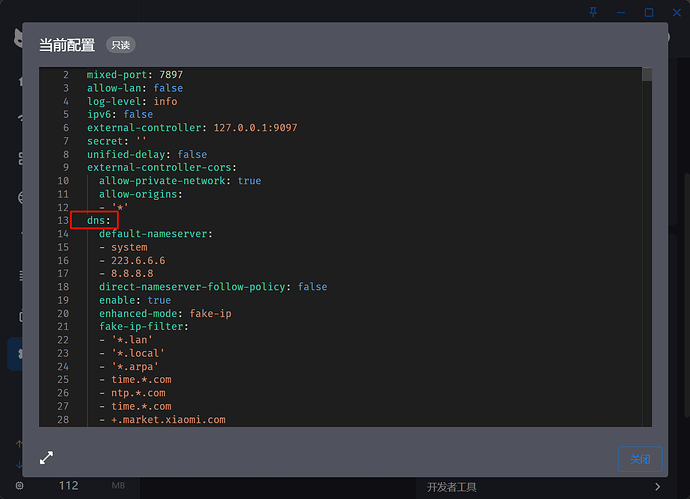Click the mixed-port: 7897 line
The width and height of the screenshot is (690, 499).
coord(135,75)
